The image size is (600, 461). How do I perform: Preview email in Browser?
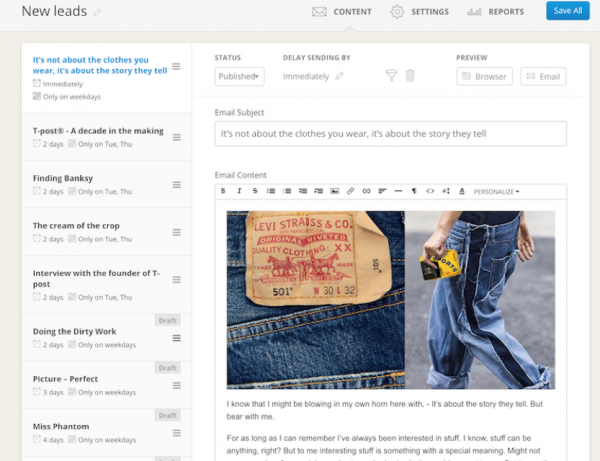(x=484, y=77)
